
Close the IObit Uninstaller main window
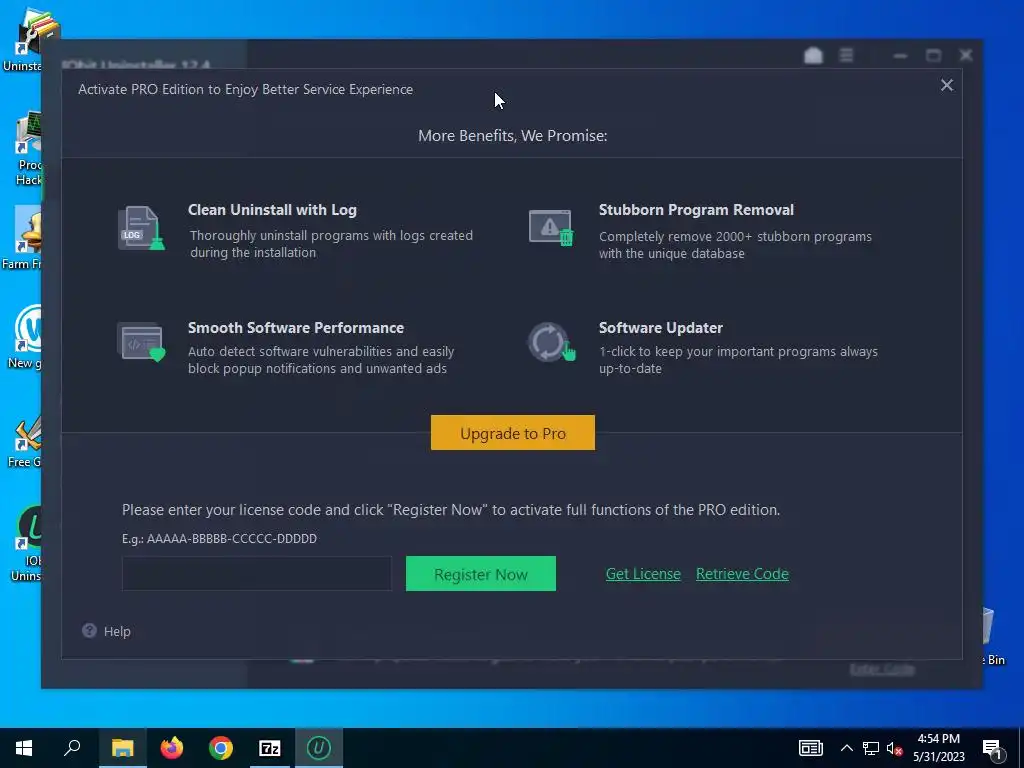tap(966, 56)
